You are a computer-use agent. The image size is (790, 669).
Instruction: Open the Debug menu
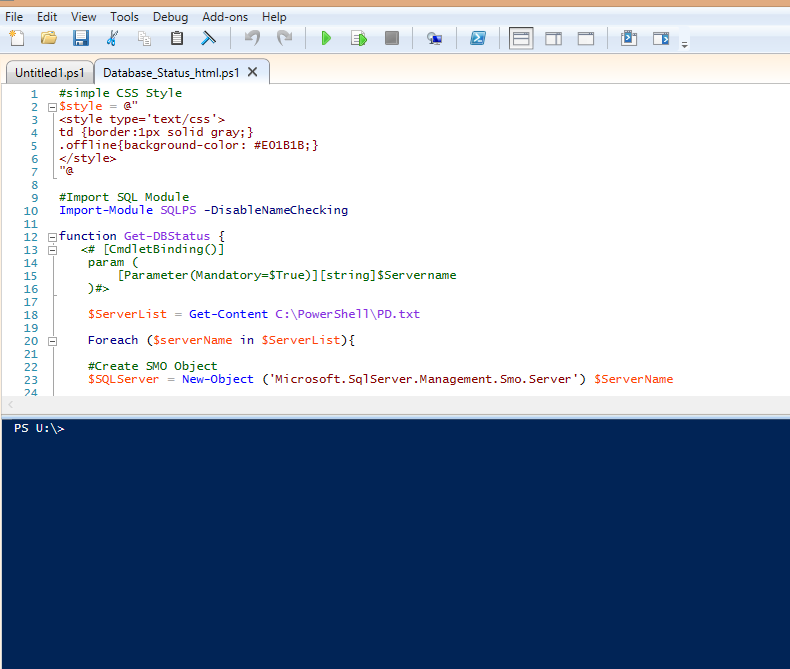coord(170,17)
